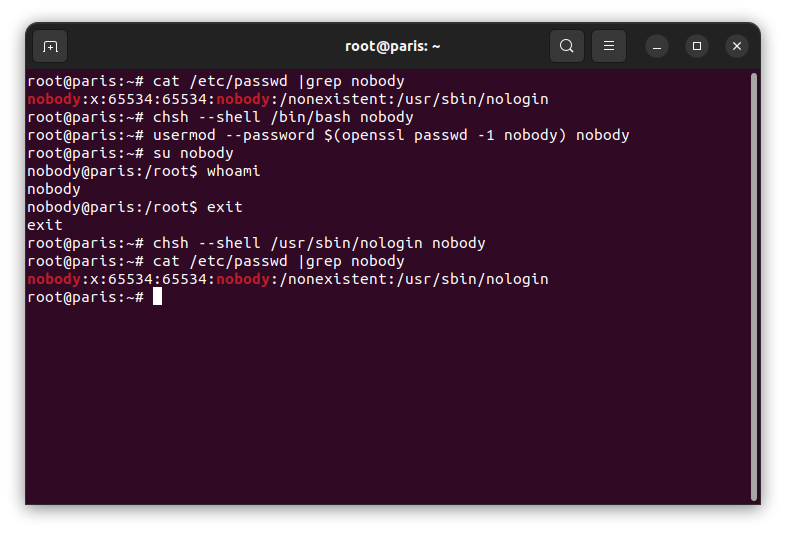Viewport: 786px width, 533px height.
Task: Open a new terminal tab
Action: click(50, 46)
